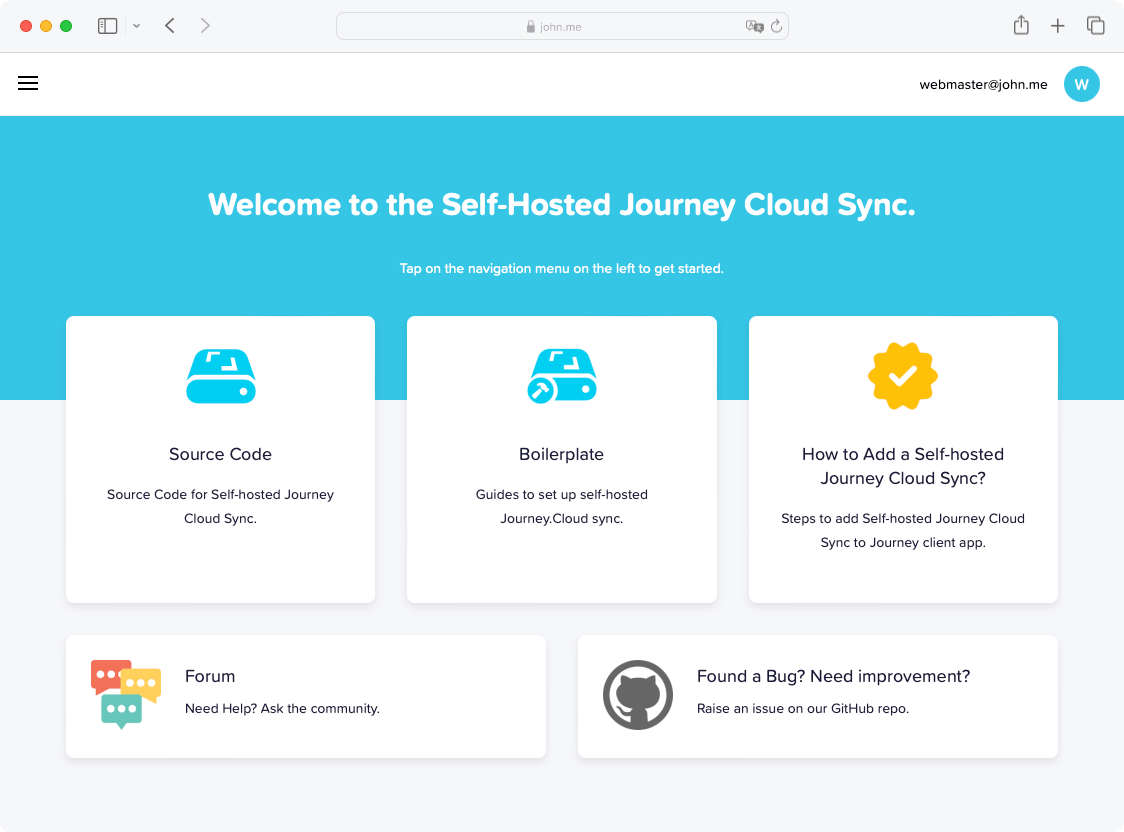Toggle the browser sidebar button
1124x832 pixels.
107,25
